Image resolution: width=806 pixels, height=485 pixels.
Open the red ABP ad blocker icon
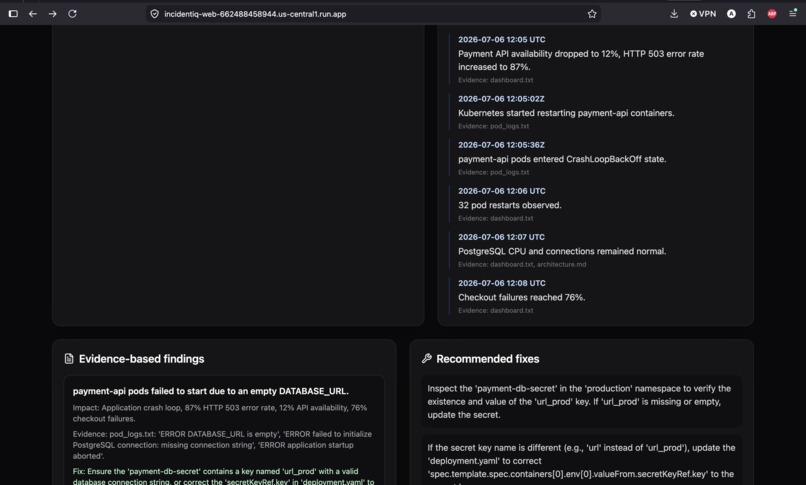(x=772, y=14)
